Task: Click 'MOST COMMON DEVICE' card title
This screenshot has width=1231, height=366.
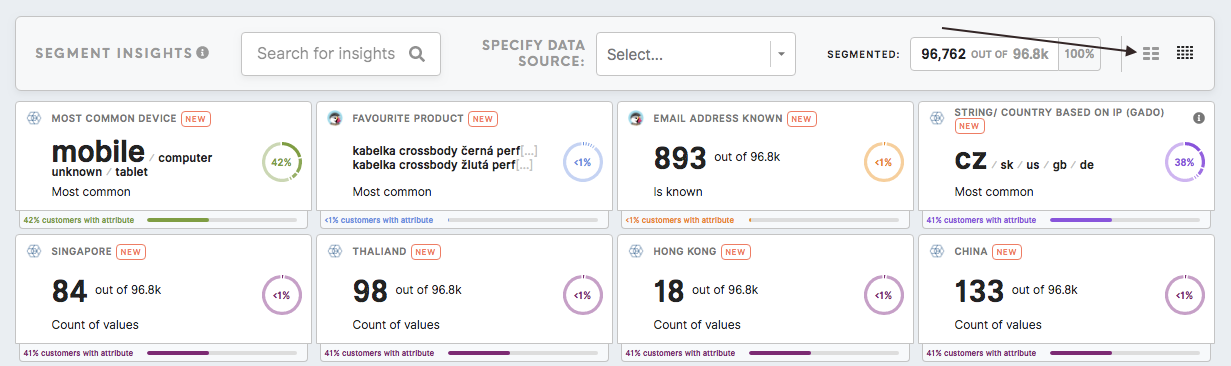Action: 114,119
